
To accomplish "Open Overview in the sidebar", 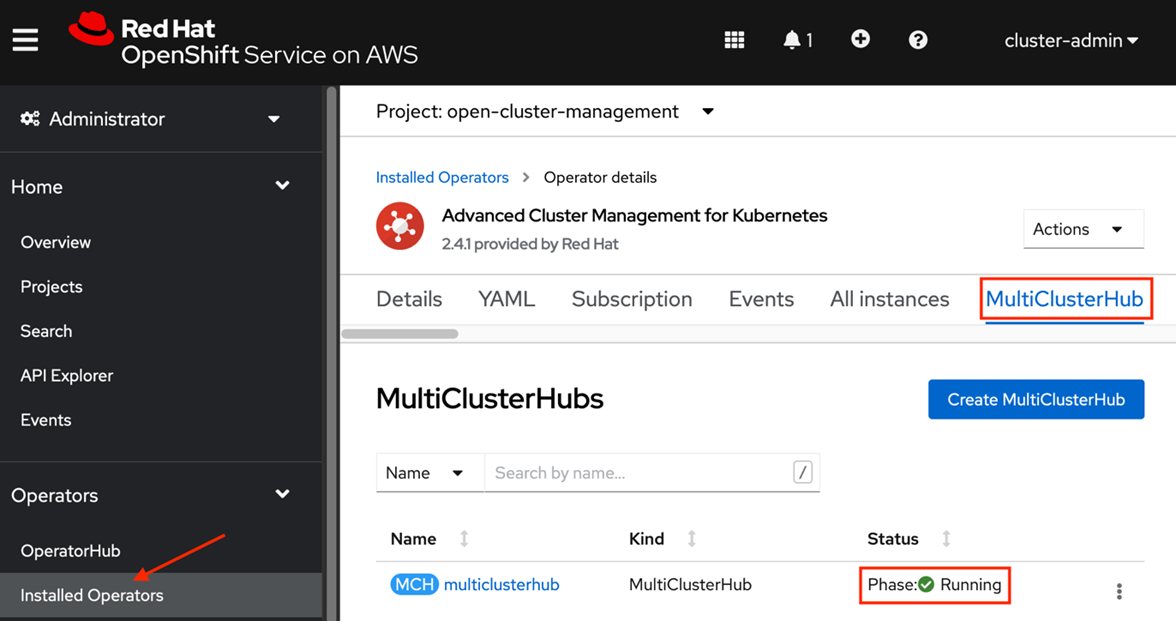I will pyautogui.click(x=56, y=242).
